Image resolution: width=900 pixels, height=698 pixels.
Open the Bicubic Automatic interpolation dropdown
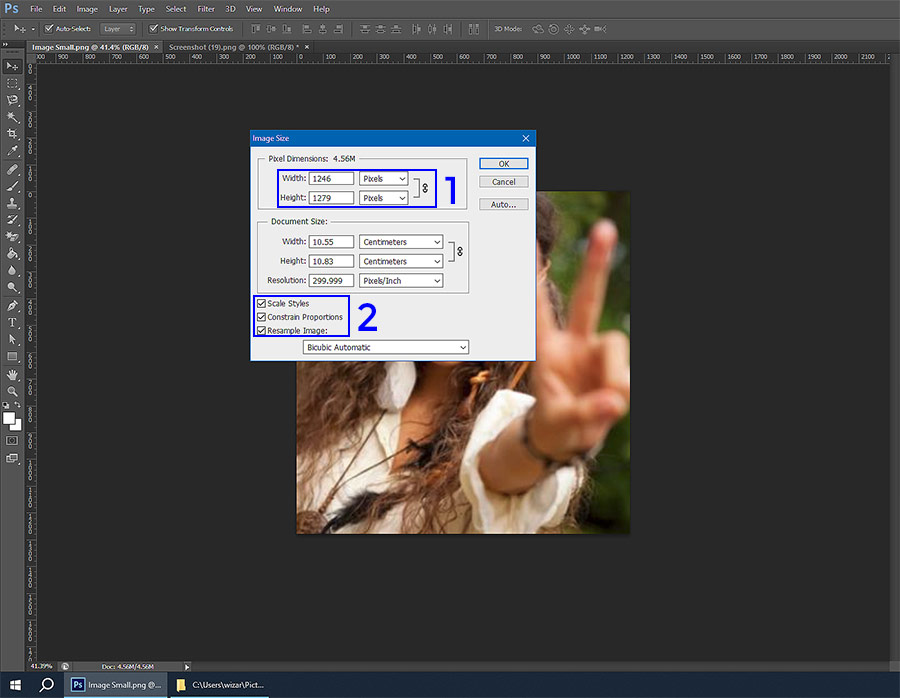(385, 347)
